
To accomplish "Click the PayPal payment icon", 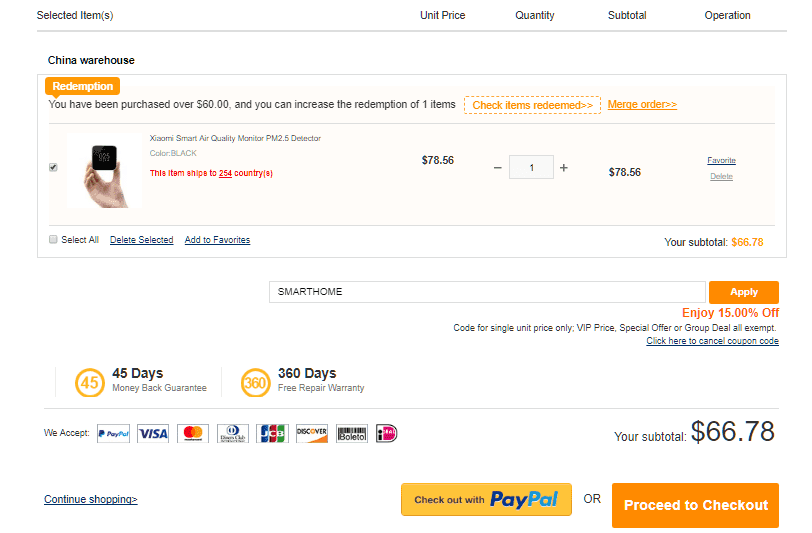I will click(113, 433).
